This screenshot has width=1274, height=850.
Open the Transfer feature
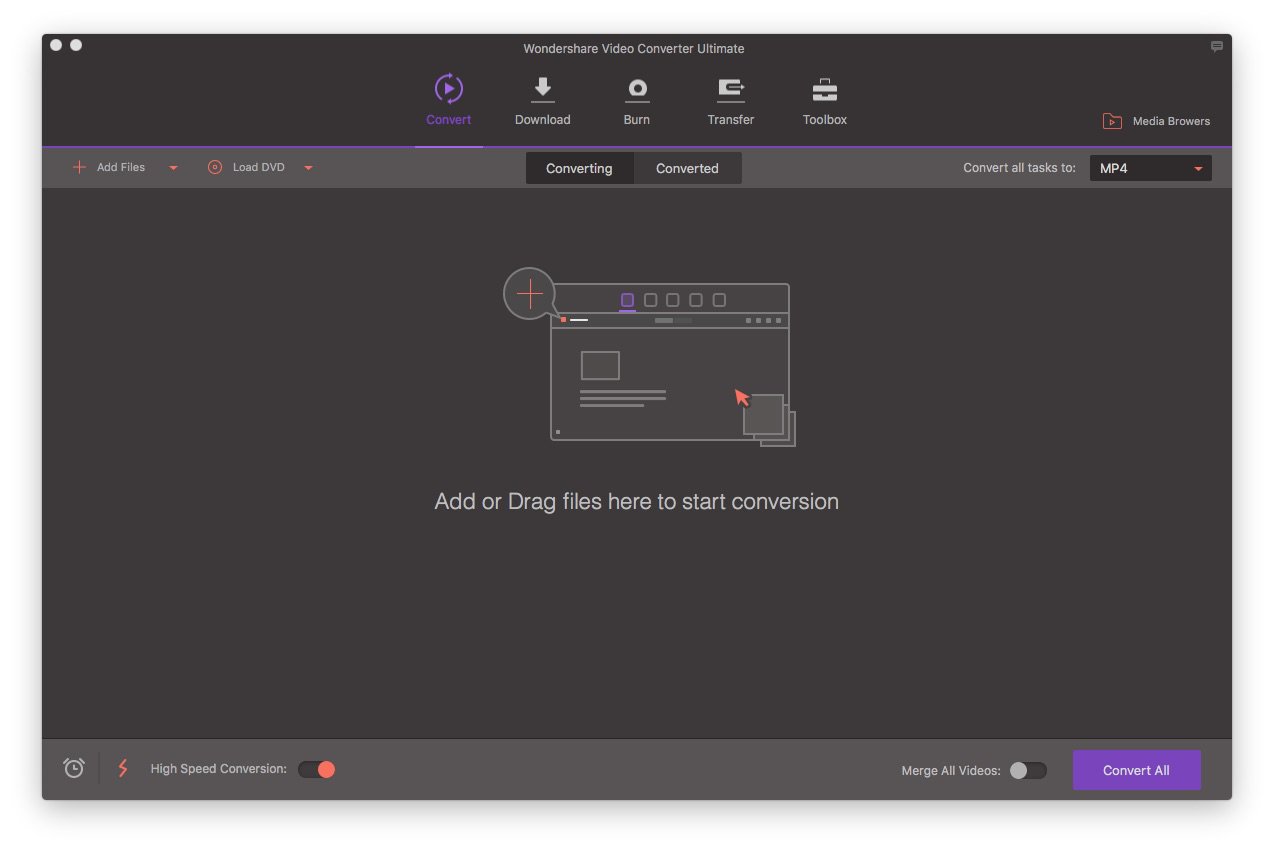coord(730,100)
